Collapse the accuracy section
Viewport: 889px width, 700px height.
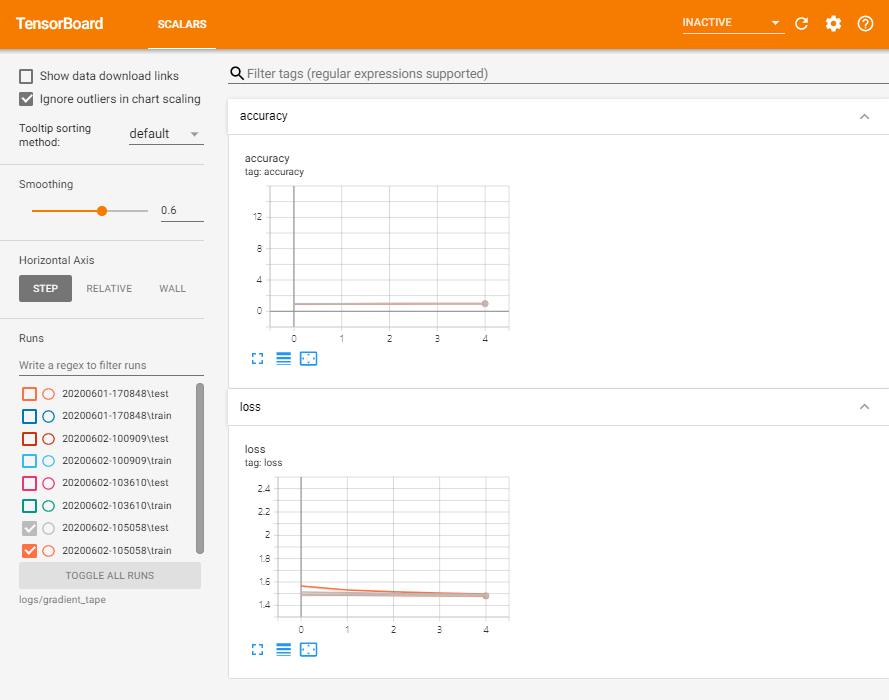click(865, 116)
